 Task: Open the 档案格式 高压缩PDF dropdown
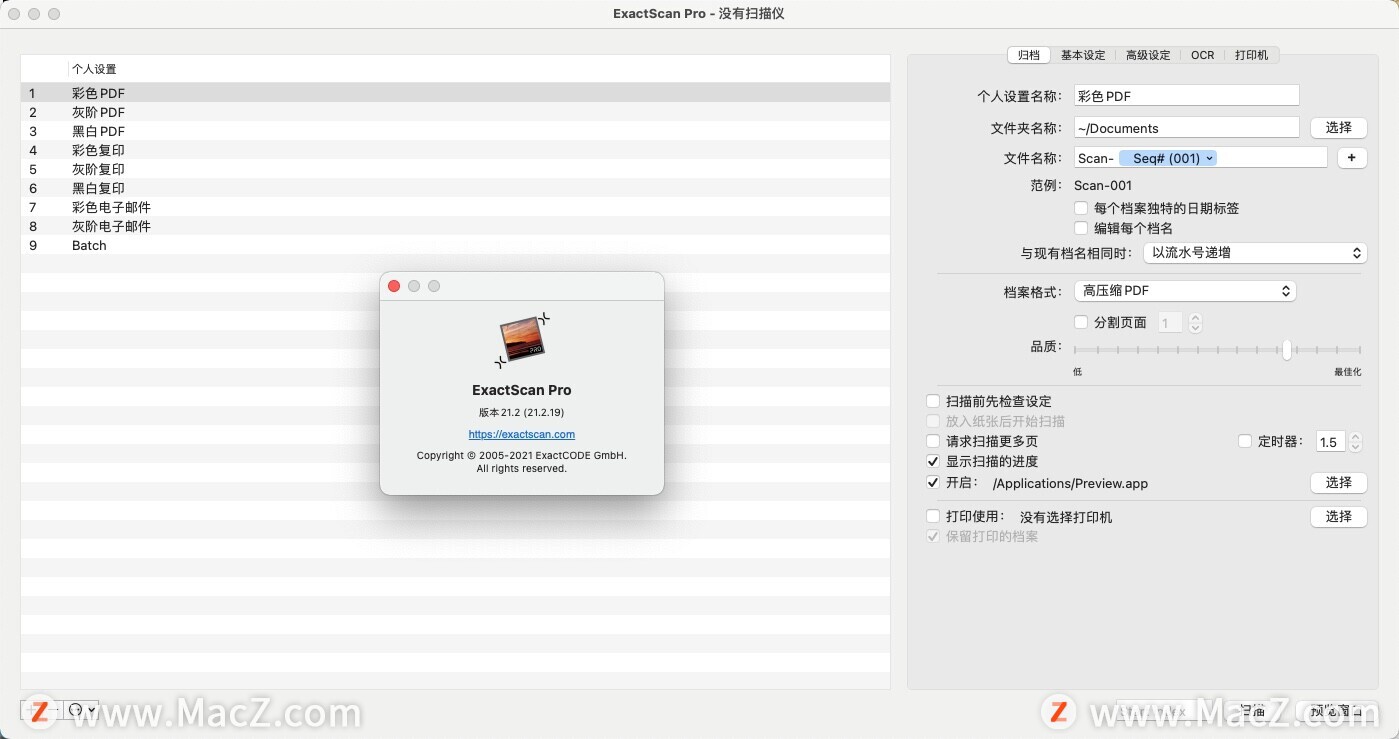tap(1185, 291)
